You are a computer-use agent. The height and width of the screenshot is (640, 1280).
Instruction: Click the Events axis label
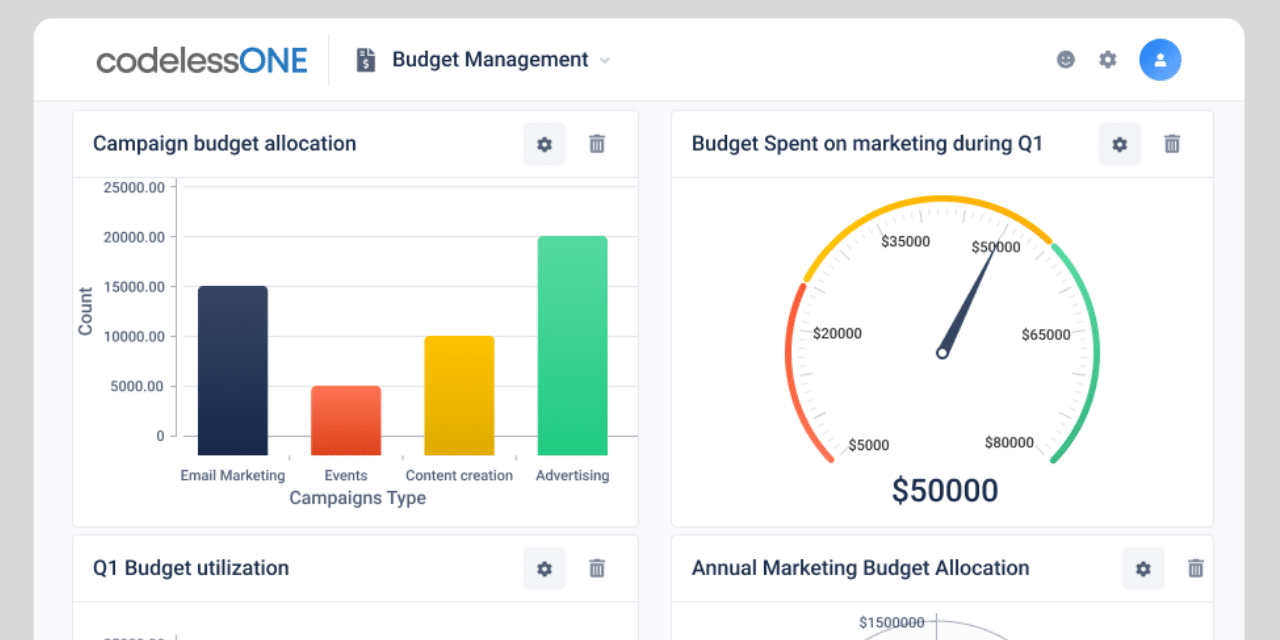[x=346, y=475]
